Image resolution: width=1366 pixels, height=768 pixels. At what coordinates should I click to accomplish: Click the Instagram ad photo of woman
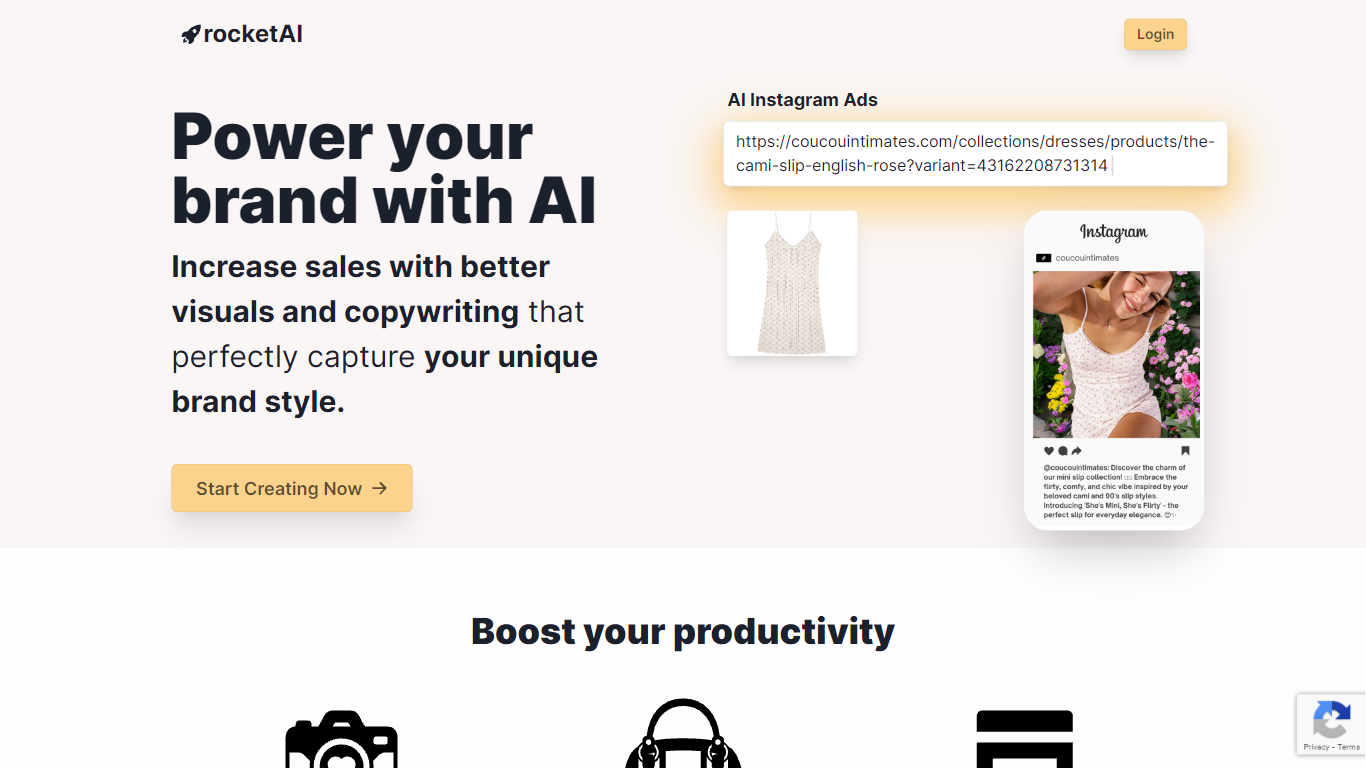(1116, 354)
